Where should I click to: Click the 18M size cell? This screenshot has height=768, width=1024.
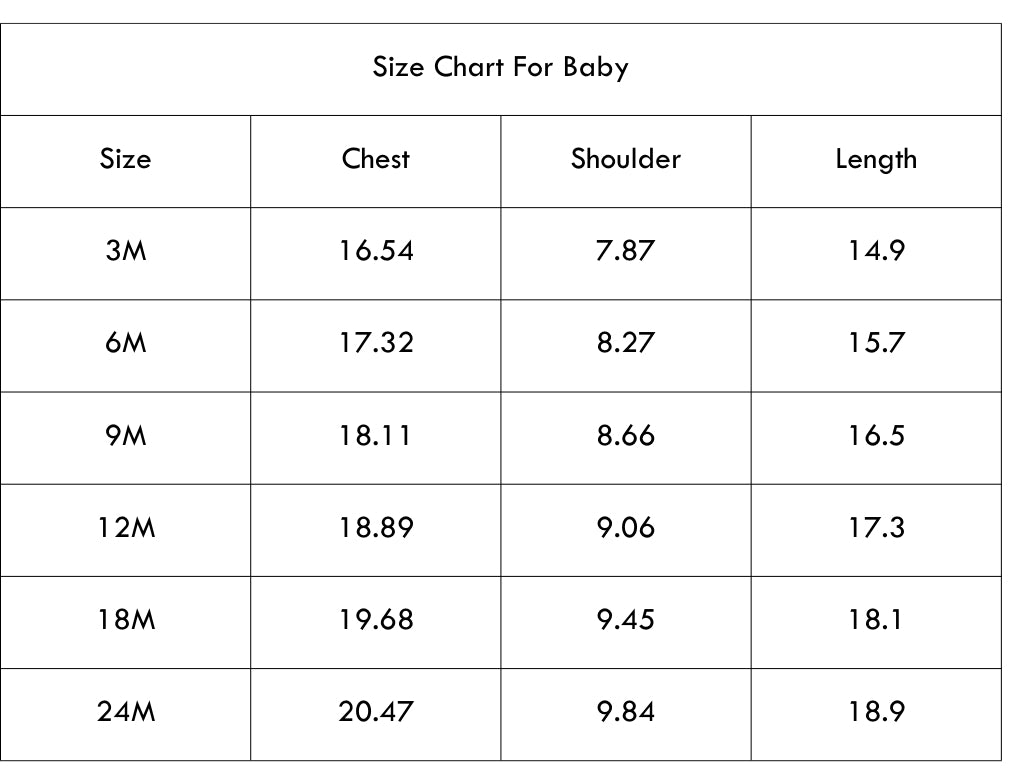[126, 620]
